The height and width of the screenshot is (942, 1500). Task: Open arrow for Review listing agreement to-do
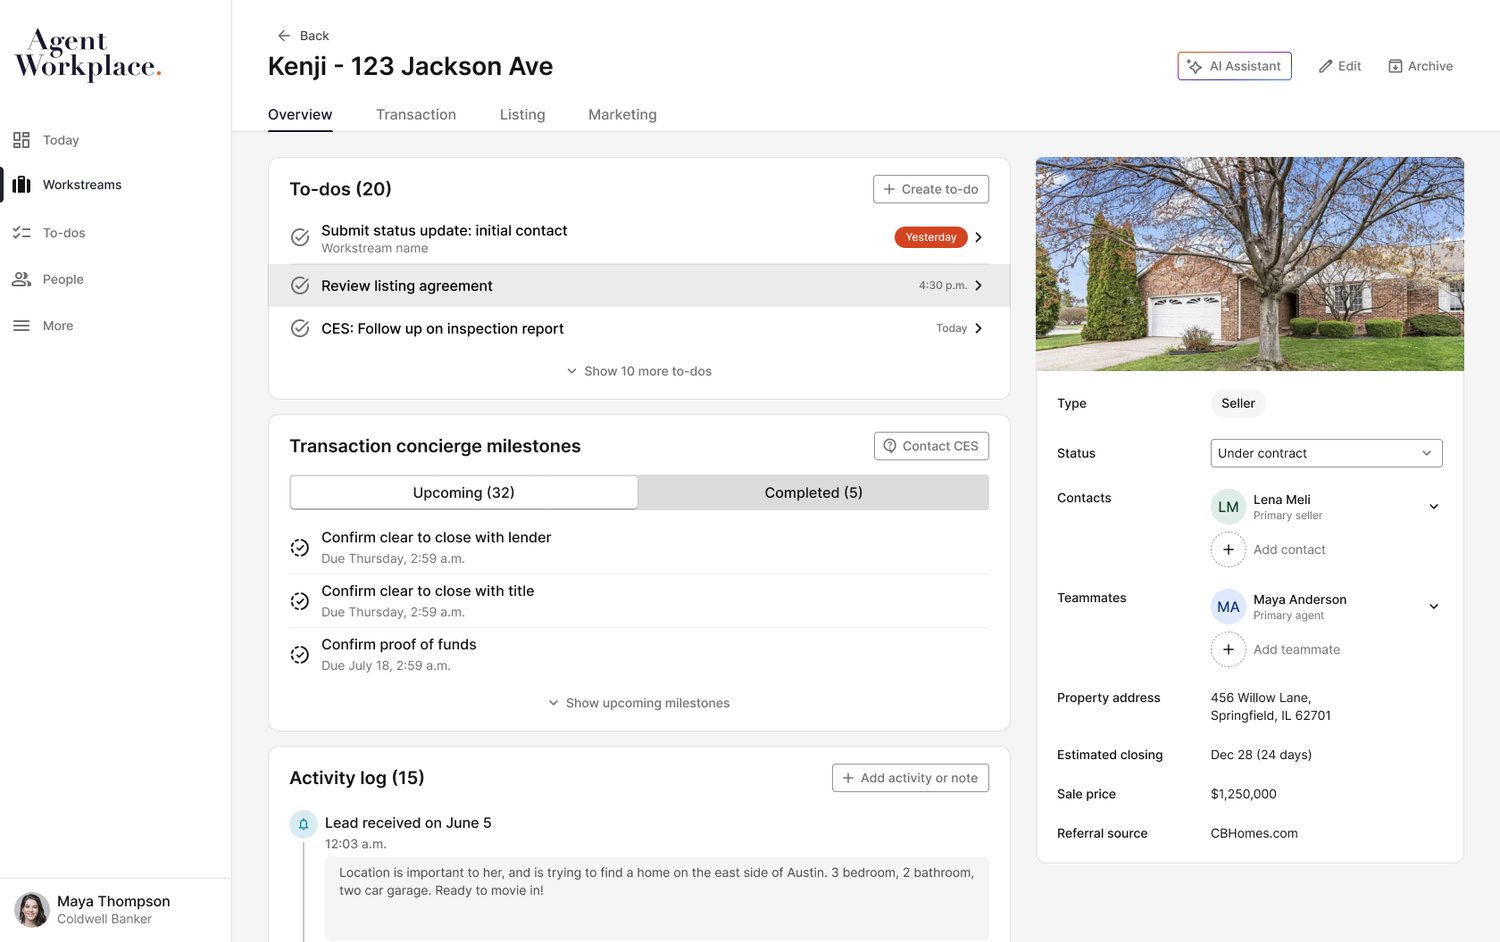pyautogui.click(x=979, y=285)
